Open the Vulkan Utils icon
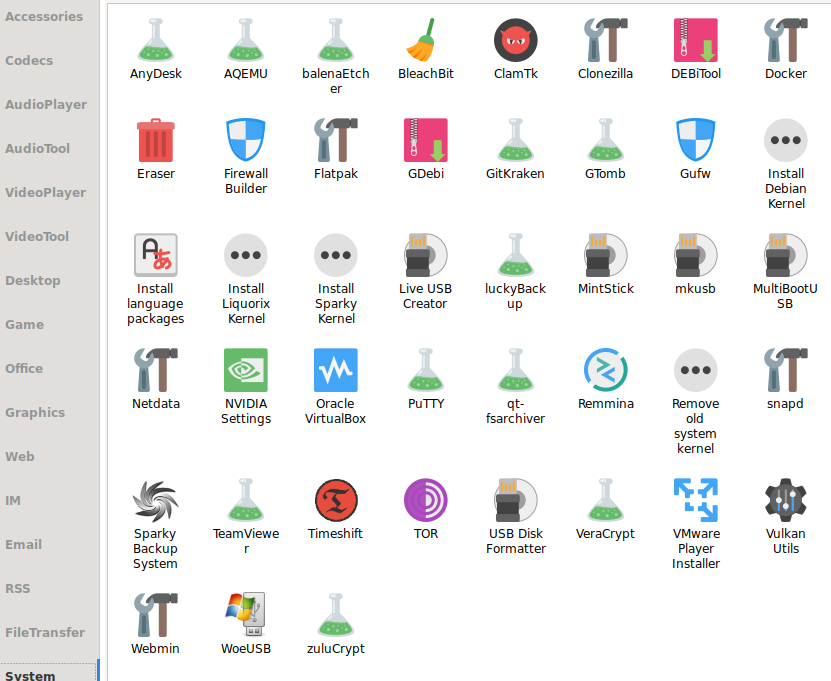This screenshot has width=831, height=681. [x=786, y=500]
